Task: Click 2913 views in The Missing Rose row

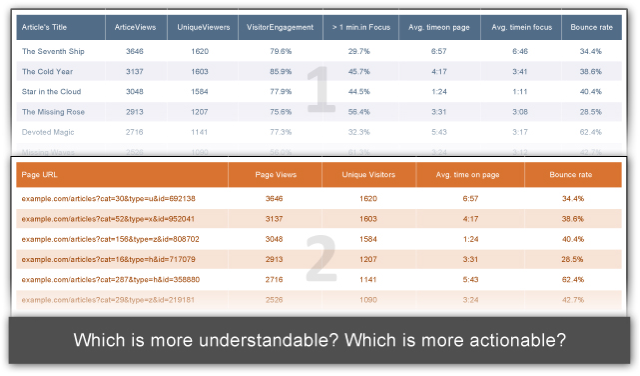Action: click(x=134, y=112)
